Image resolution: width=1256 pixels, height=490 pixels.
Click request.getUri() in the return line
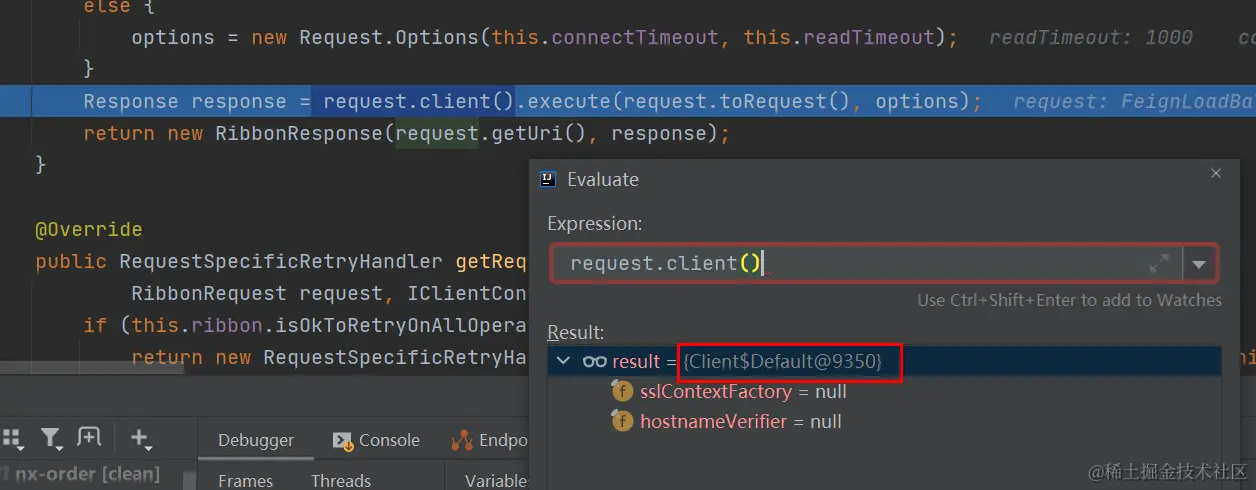coord(491,134)
